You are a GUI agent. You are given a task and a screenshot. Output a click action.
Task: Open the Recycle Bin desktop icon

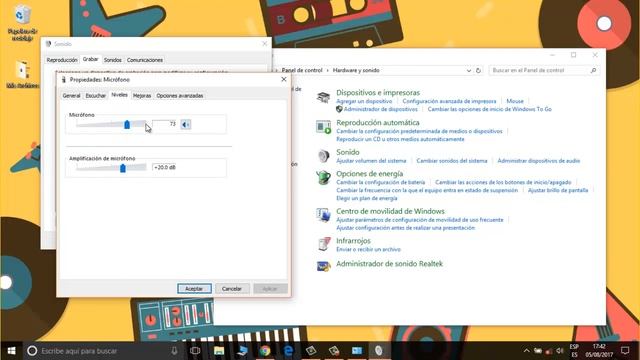[22, 22]
